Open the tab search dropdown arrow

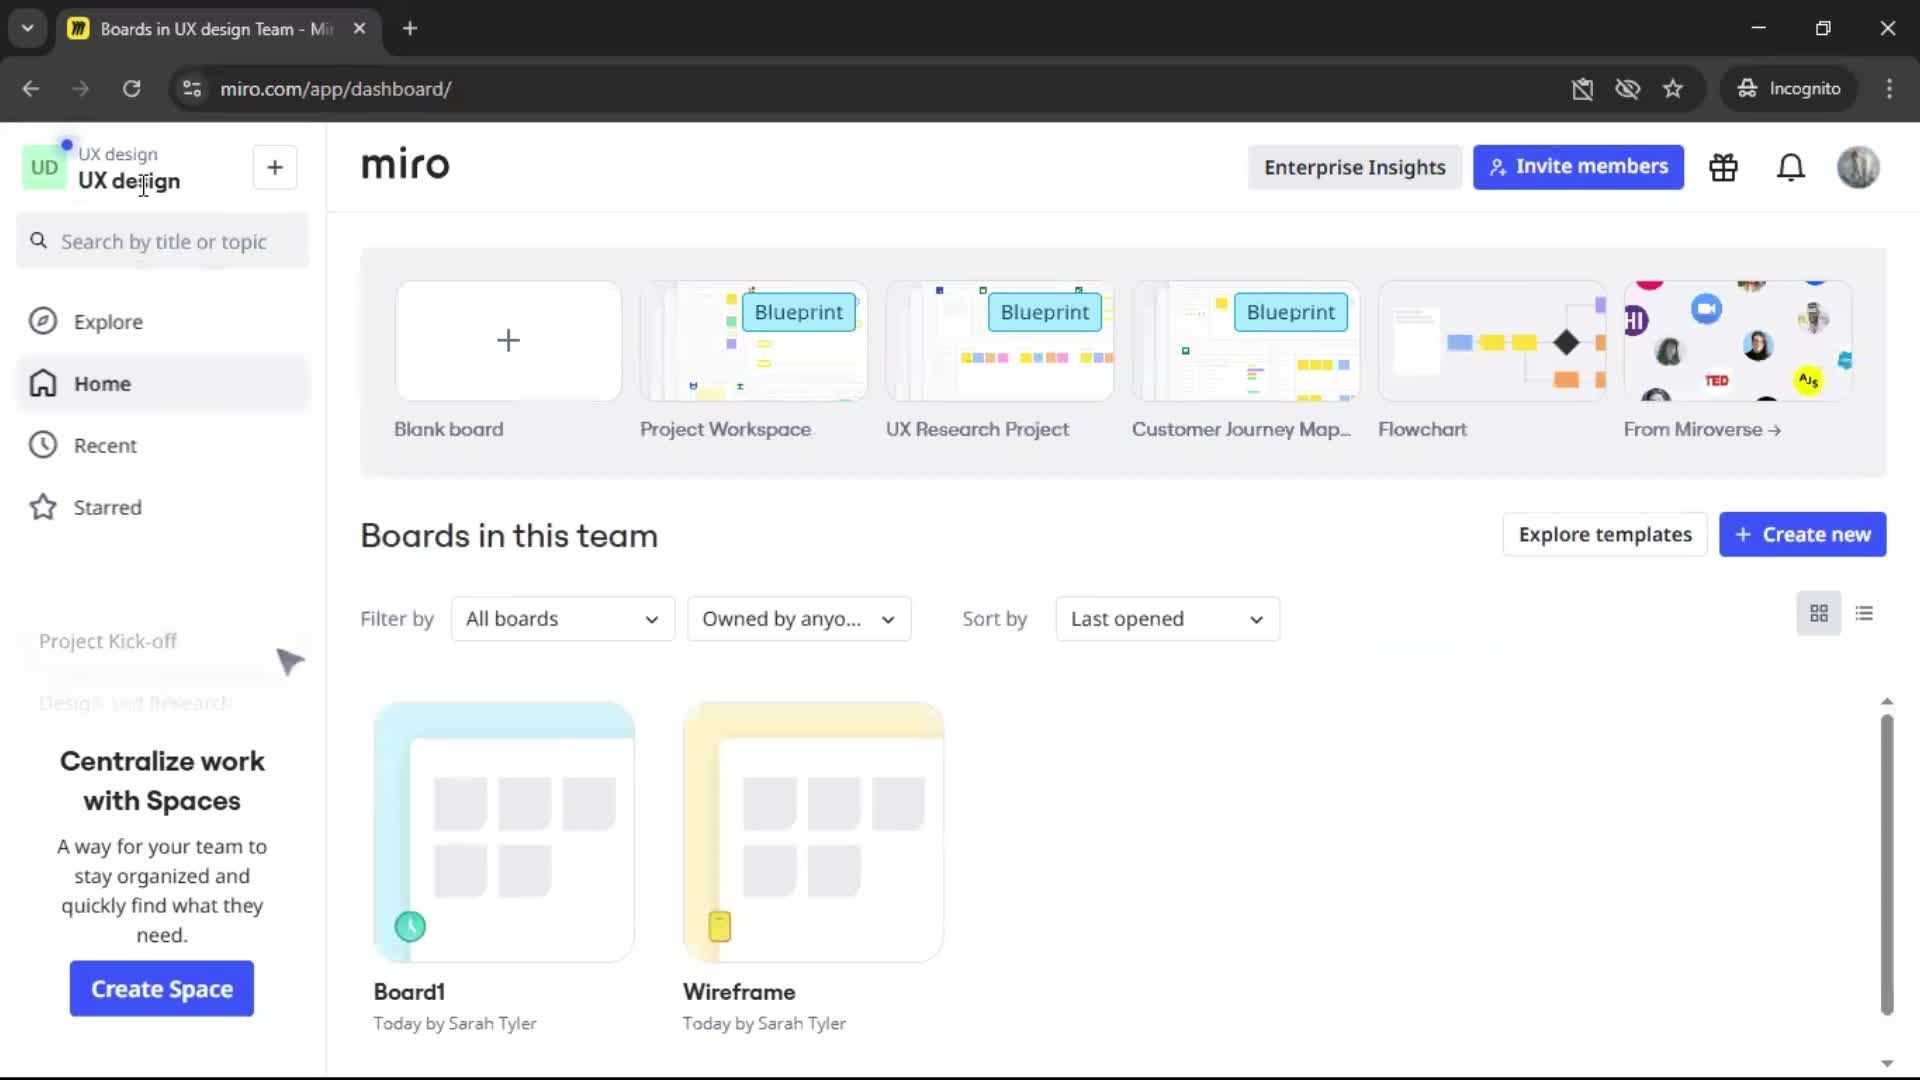point(27,28)
